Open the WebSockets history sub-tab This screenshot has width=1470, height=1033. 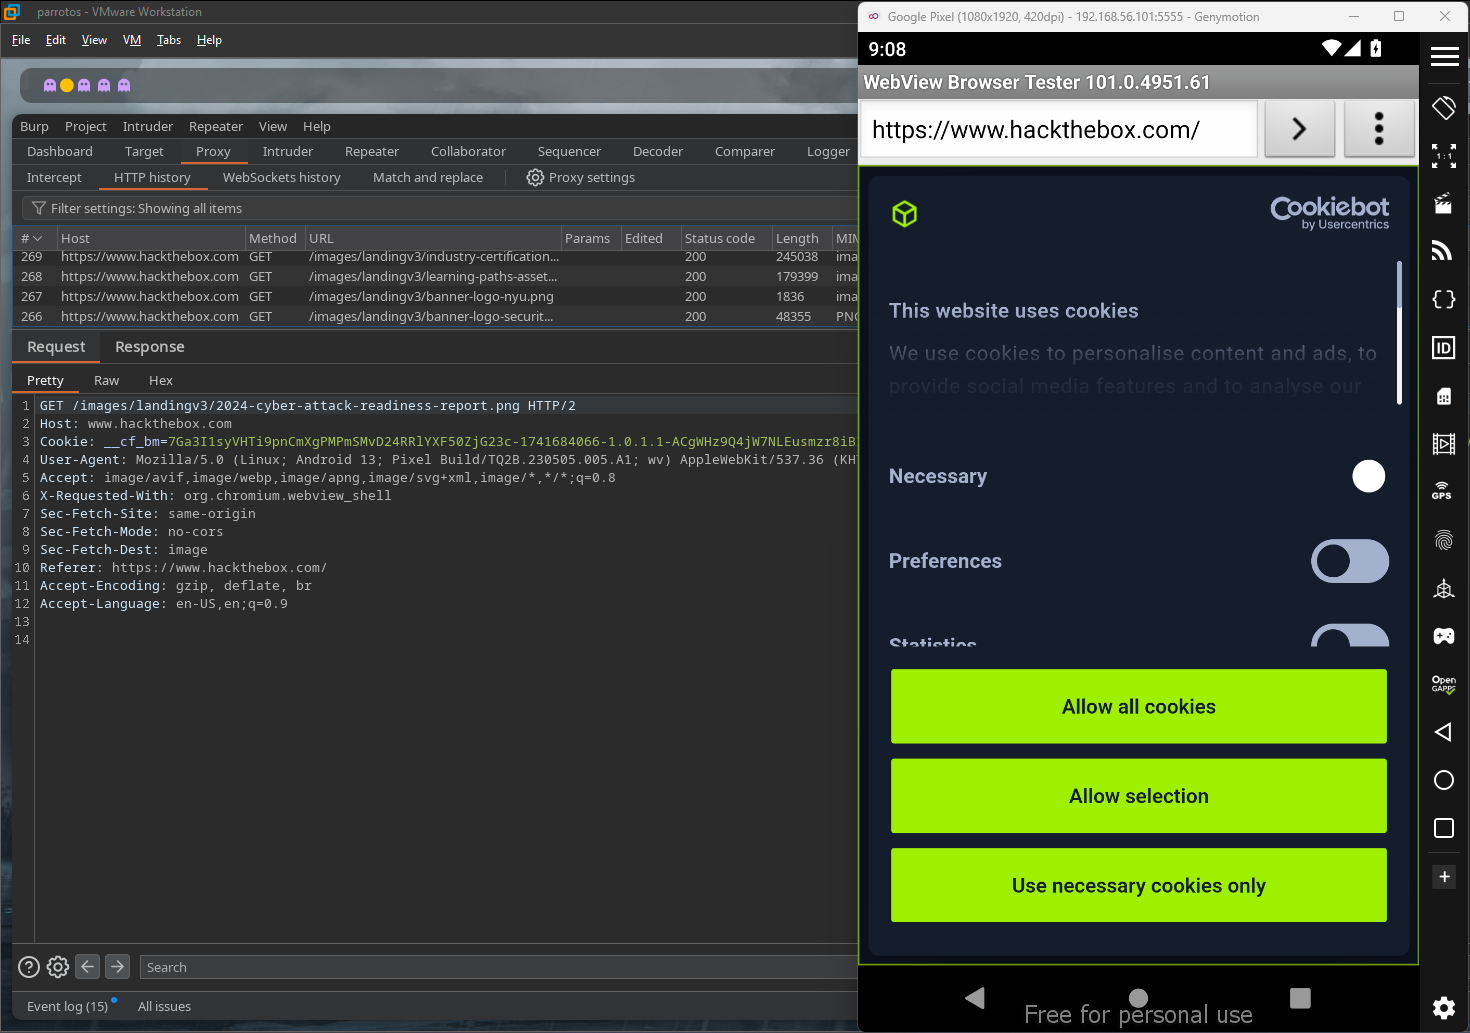click(x=282, y=177)
